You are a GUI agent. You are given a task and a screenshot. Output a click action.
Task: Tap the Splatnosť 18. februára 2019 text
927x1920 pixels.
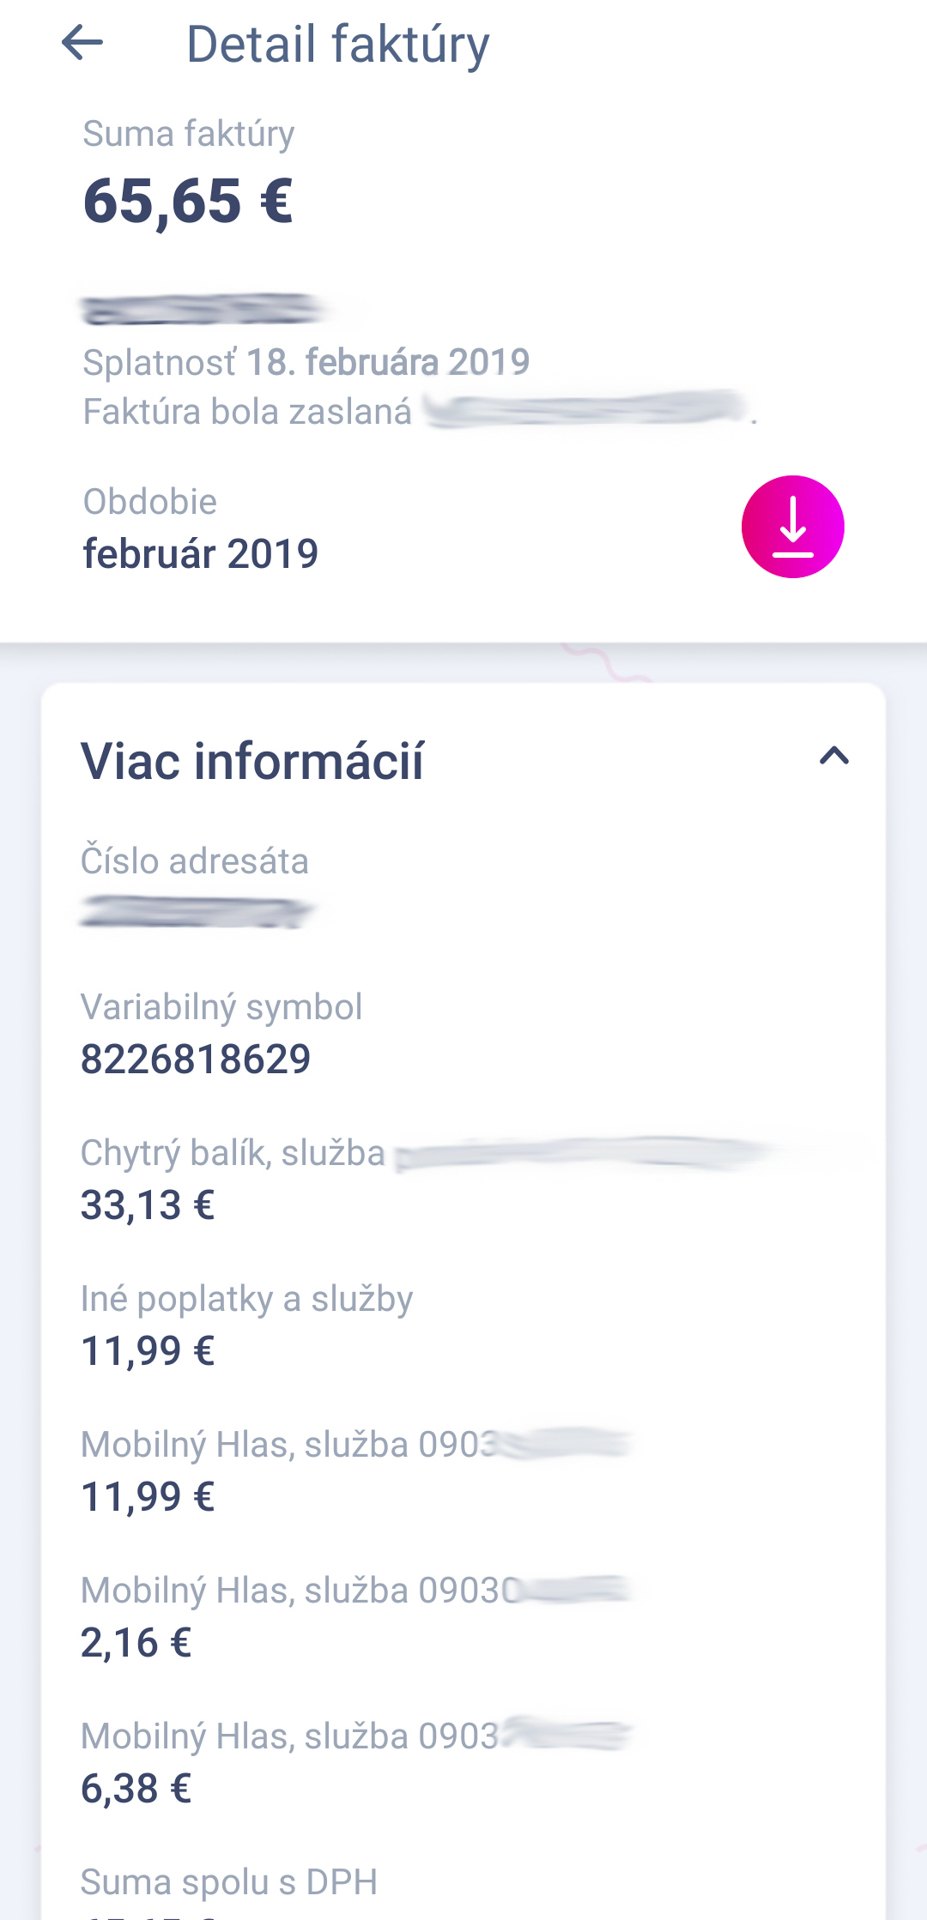[306, 362]
